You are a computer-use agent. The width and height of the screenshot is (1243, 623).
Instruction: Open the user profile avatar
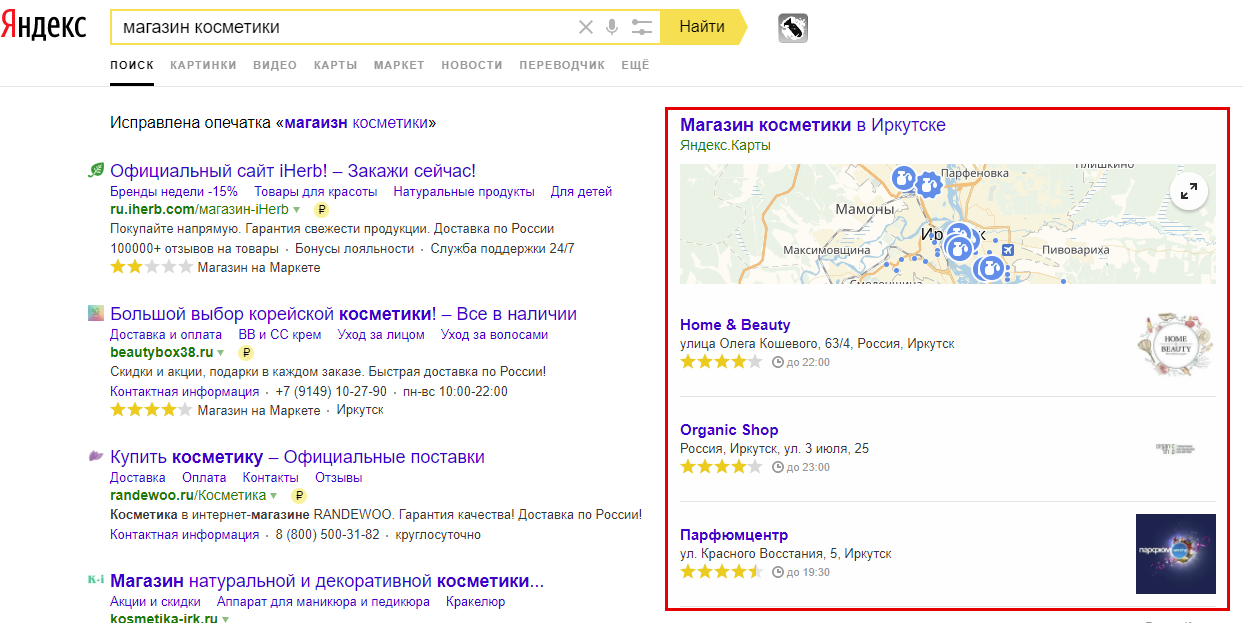click(x=793, y=28)
